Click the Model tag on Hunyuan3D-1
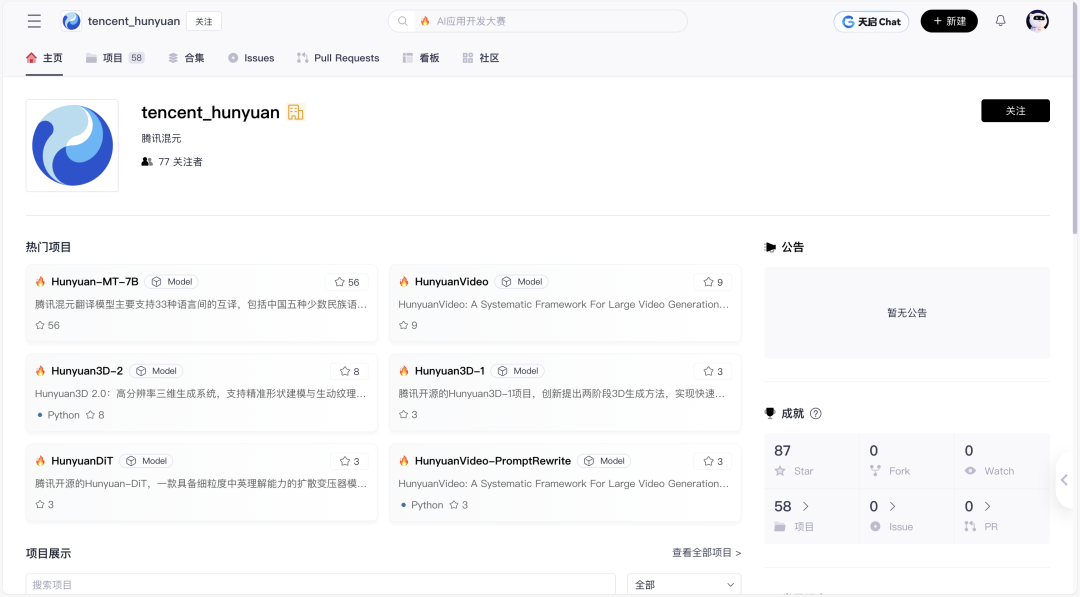The image size is (1080, 597). [518, 370]
